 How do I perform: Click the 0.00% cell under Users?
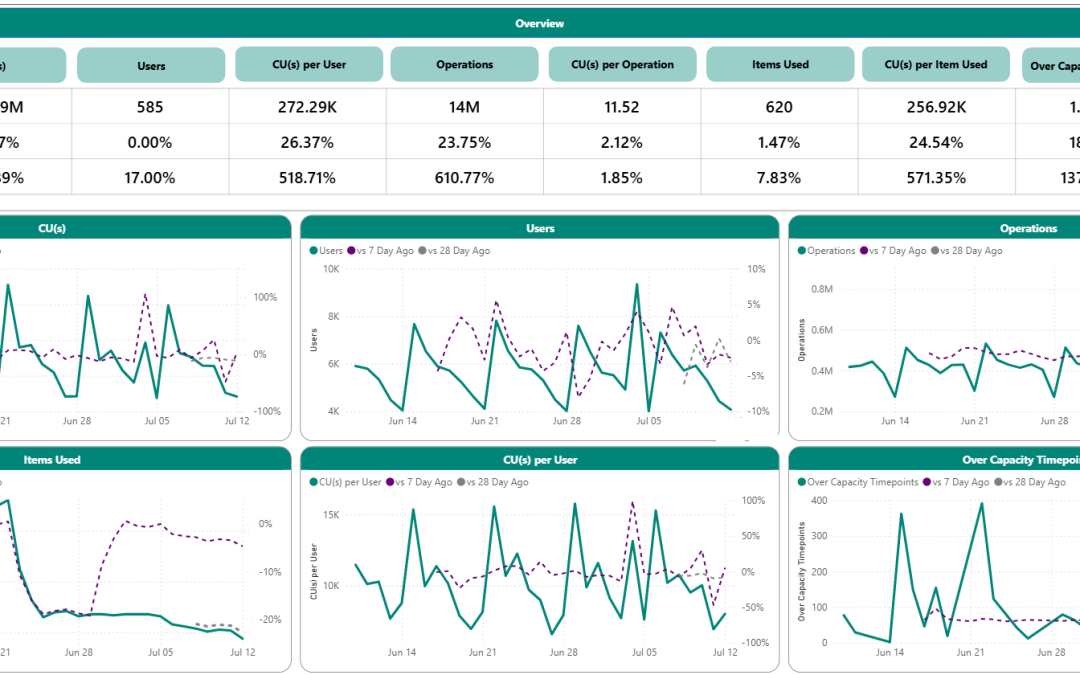point(150,143)
